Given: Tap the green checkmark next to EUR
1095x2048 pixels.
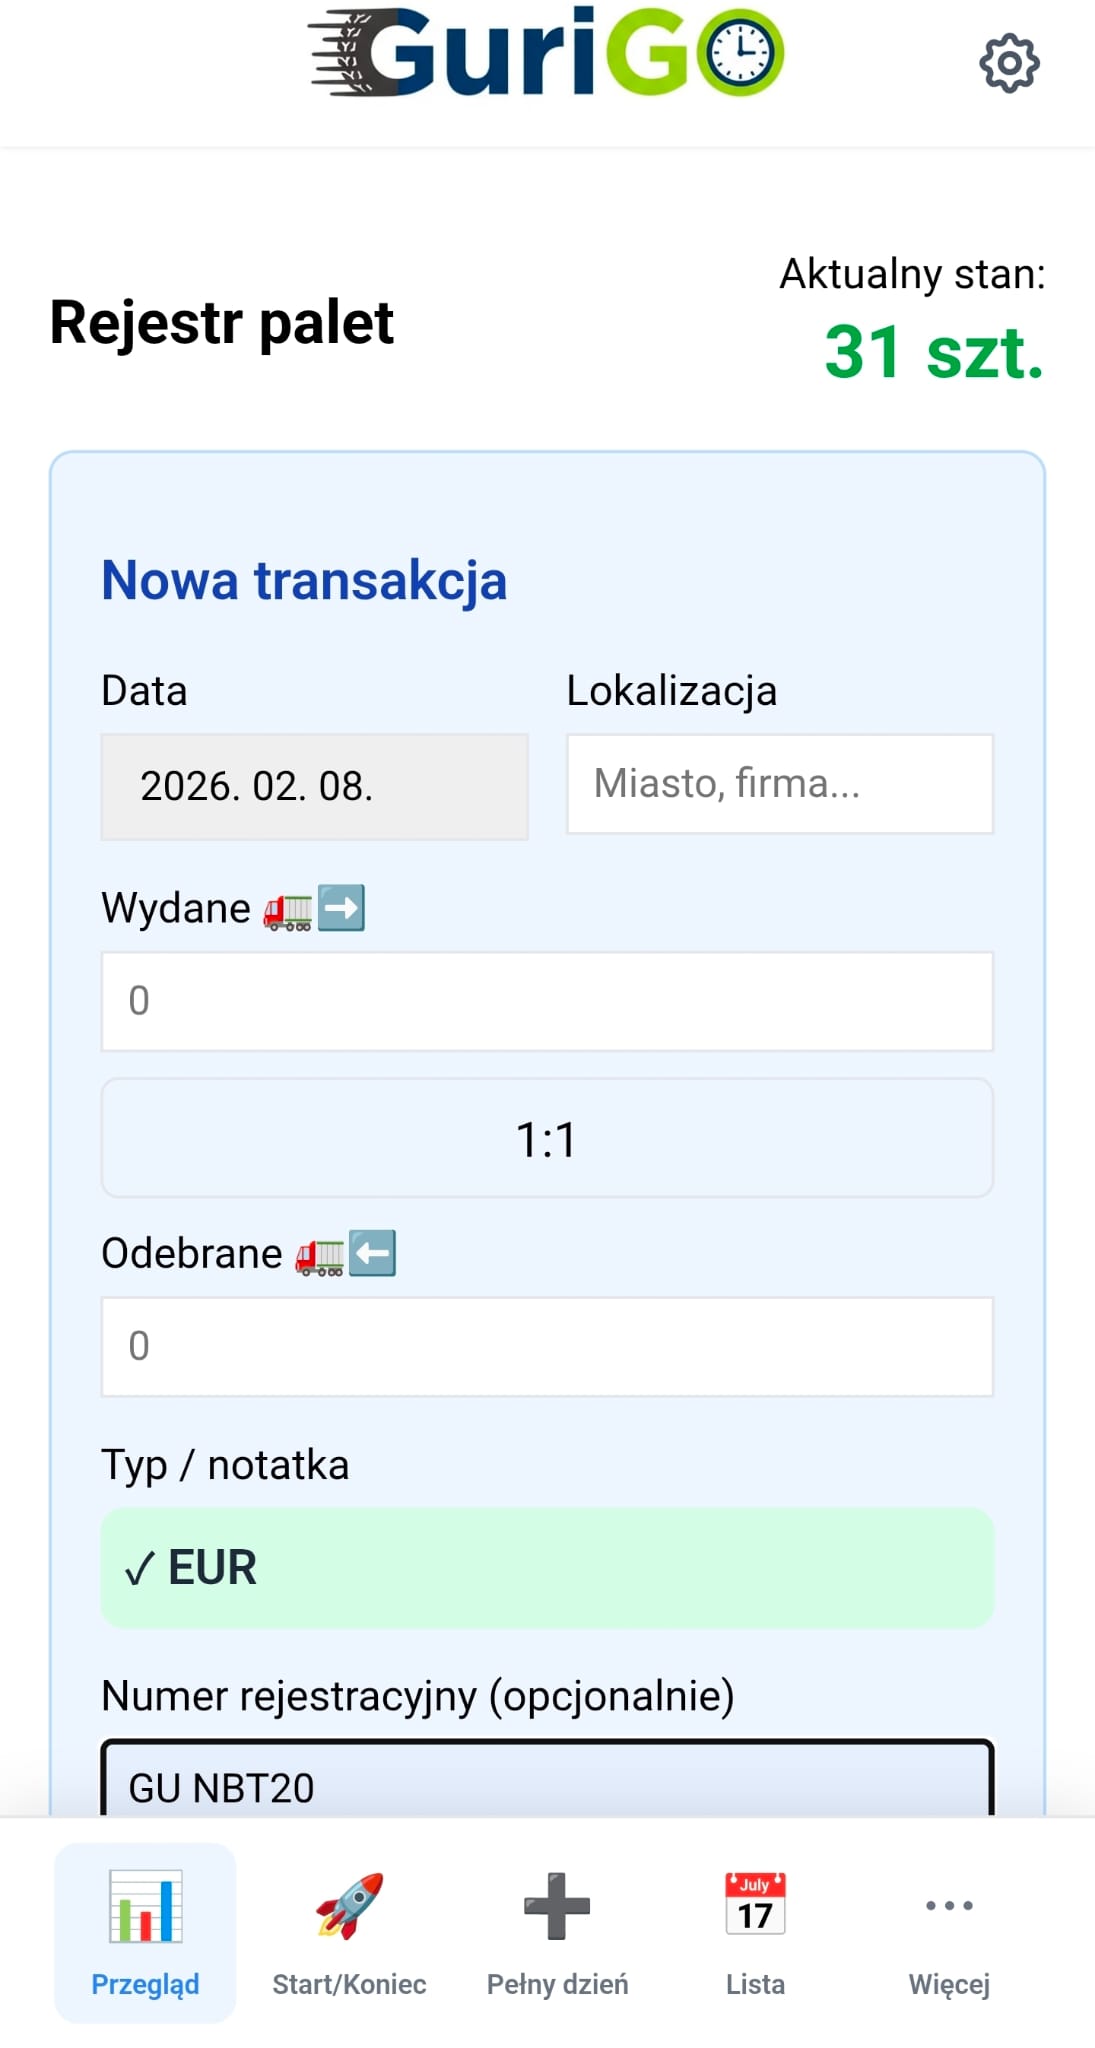Looking at the screenshot, I should 140,1567.
